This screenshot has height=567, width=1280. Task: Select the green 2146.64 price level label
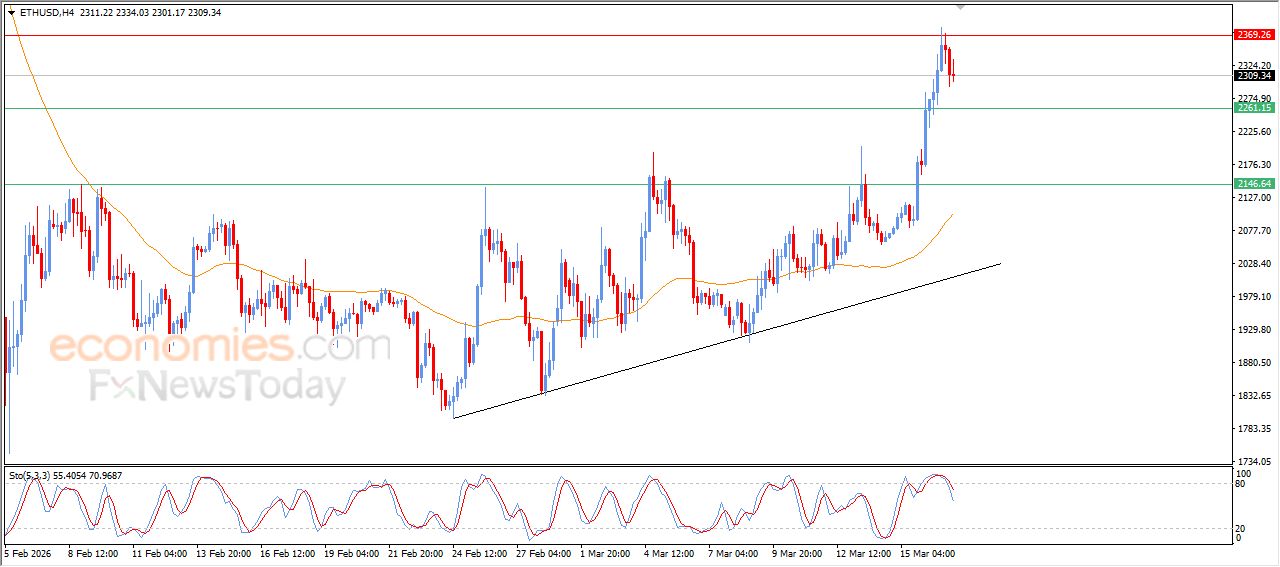[1253, 184]
